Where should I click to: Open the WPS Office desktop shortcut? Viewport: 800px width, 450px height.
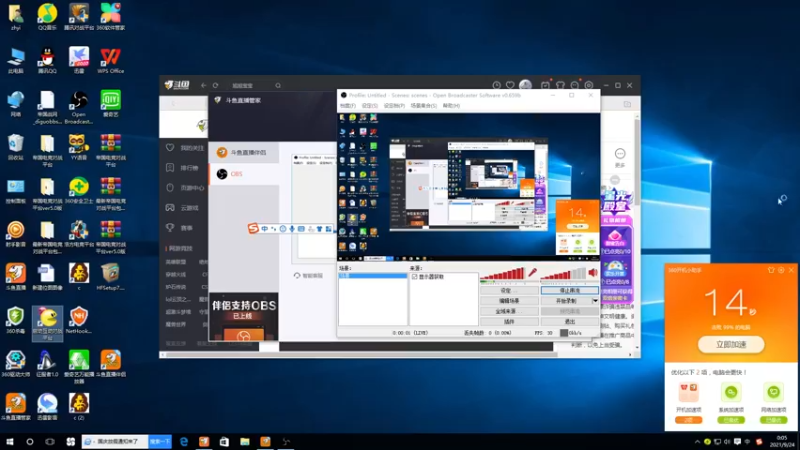(110, 61)
